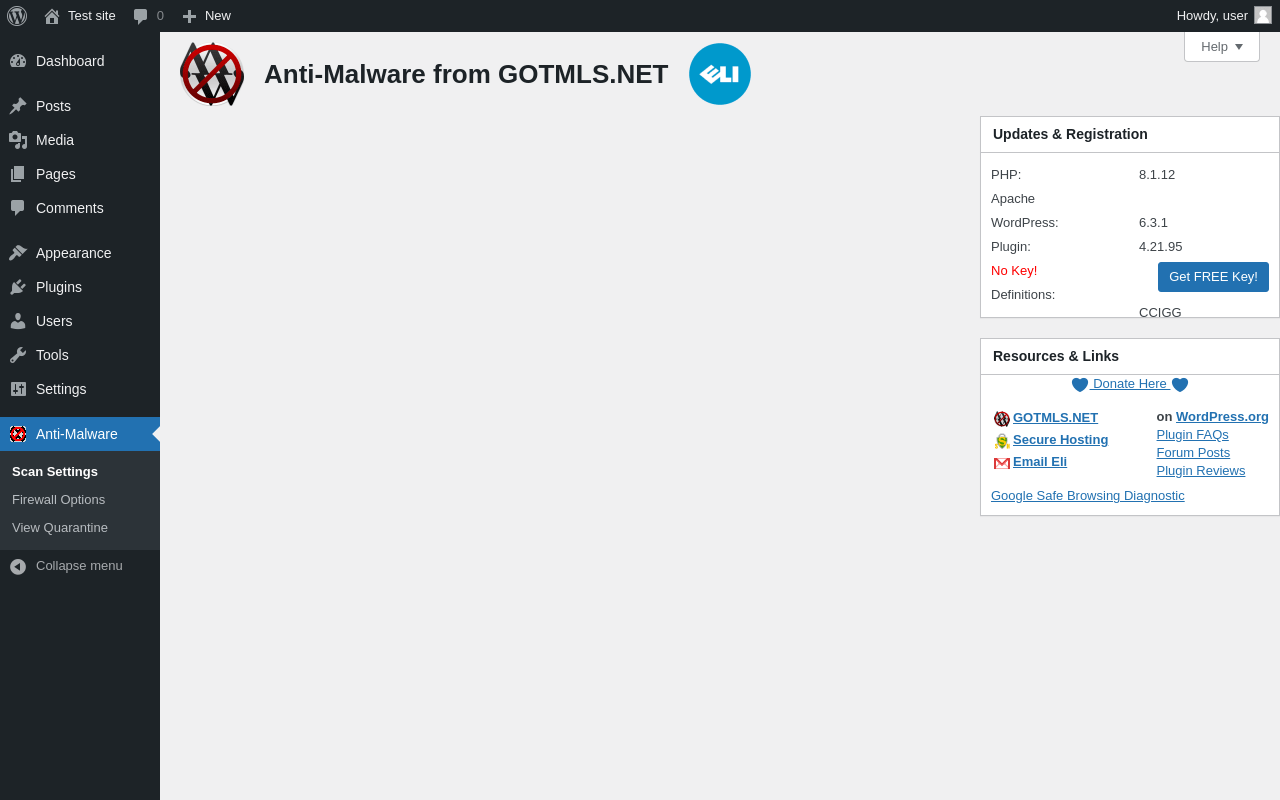Click the Get FREE Key! button
Image resolution: width=1280 pixels, height=800 pixels.
click(x=1213, y=277)
